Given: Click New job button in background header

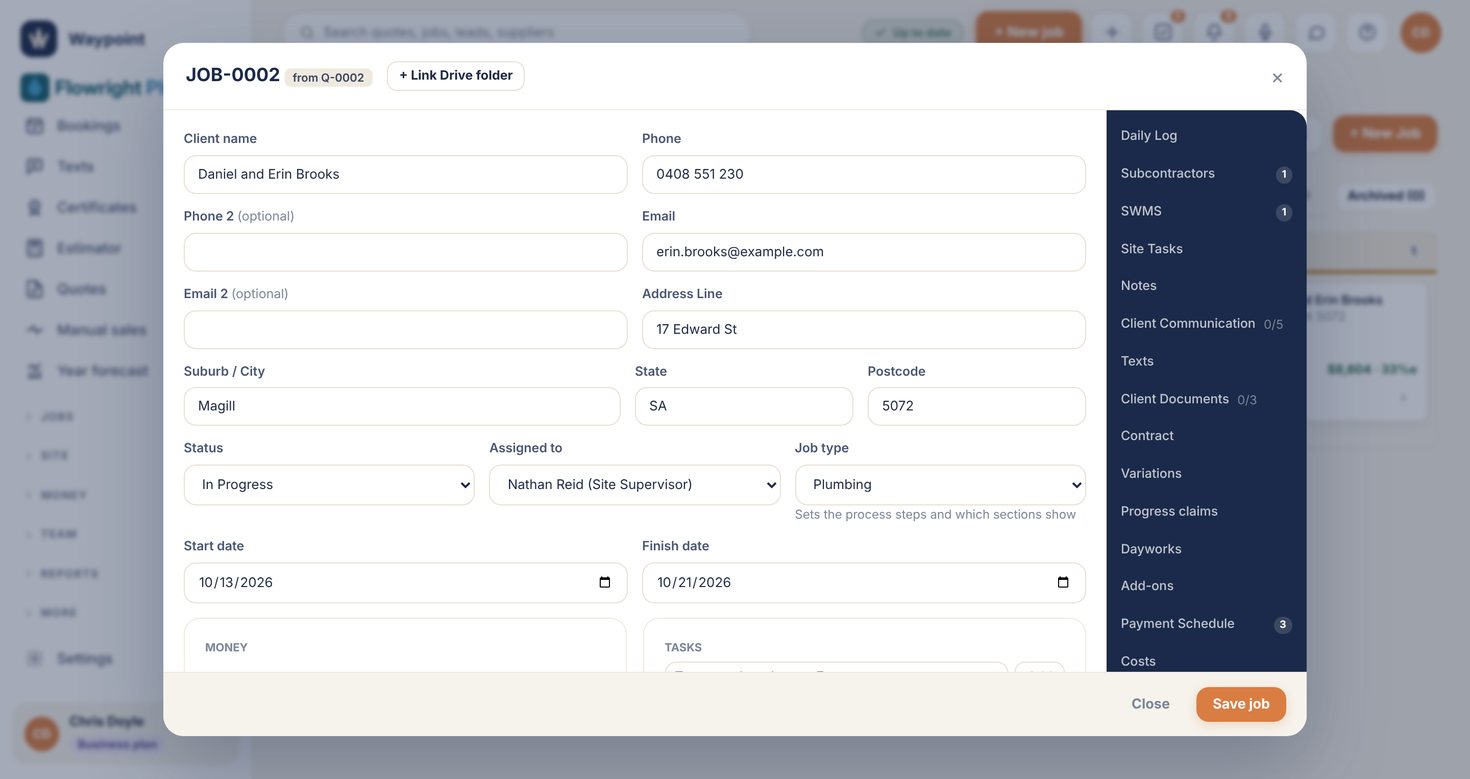Looking at the screenshot, I should pyautogui.click(x=1028, y=32).
